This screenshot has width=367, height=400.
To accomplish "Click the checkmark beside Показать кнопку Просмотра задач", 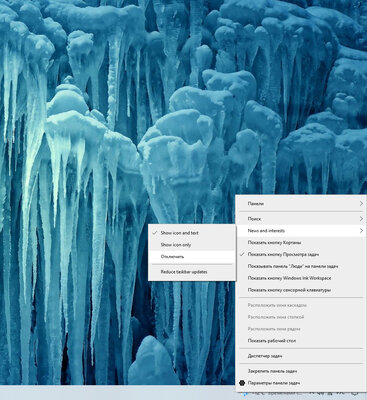I will click(x=242, y=254).
